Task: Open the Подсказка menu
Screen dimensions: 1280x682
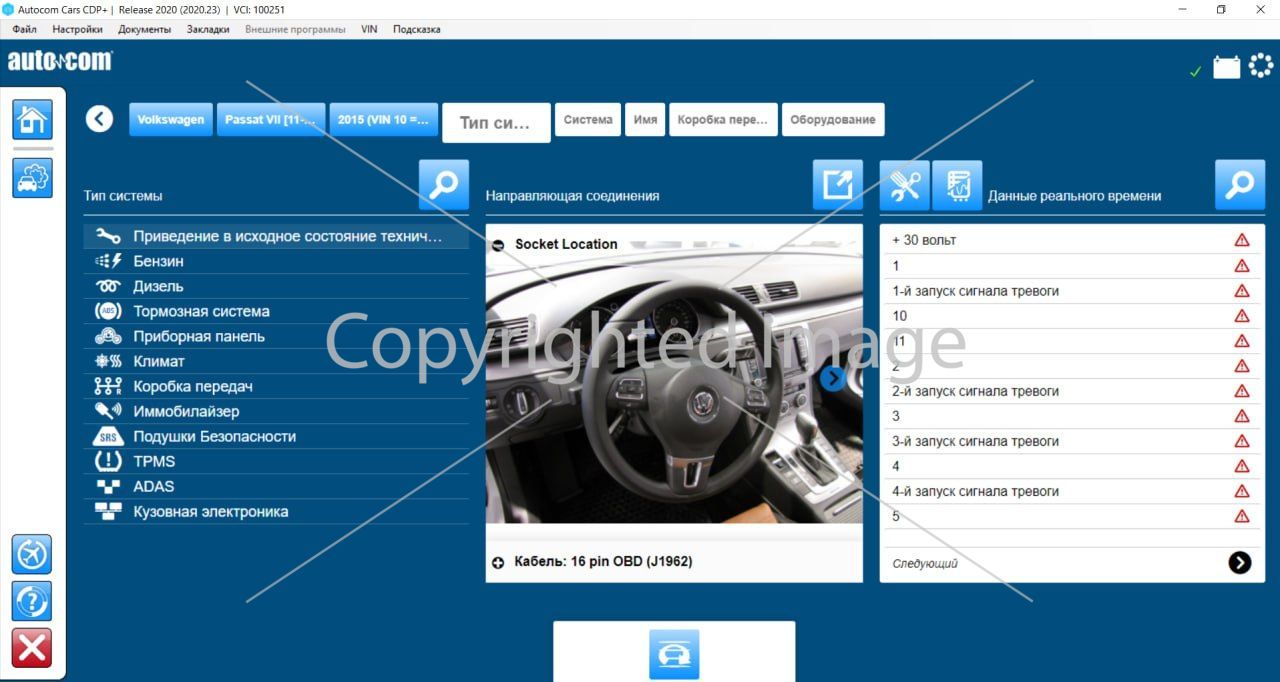Action: point(417,29)
